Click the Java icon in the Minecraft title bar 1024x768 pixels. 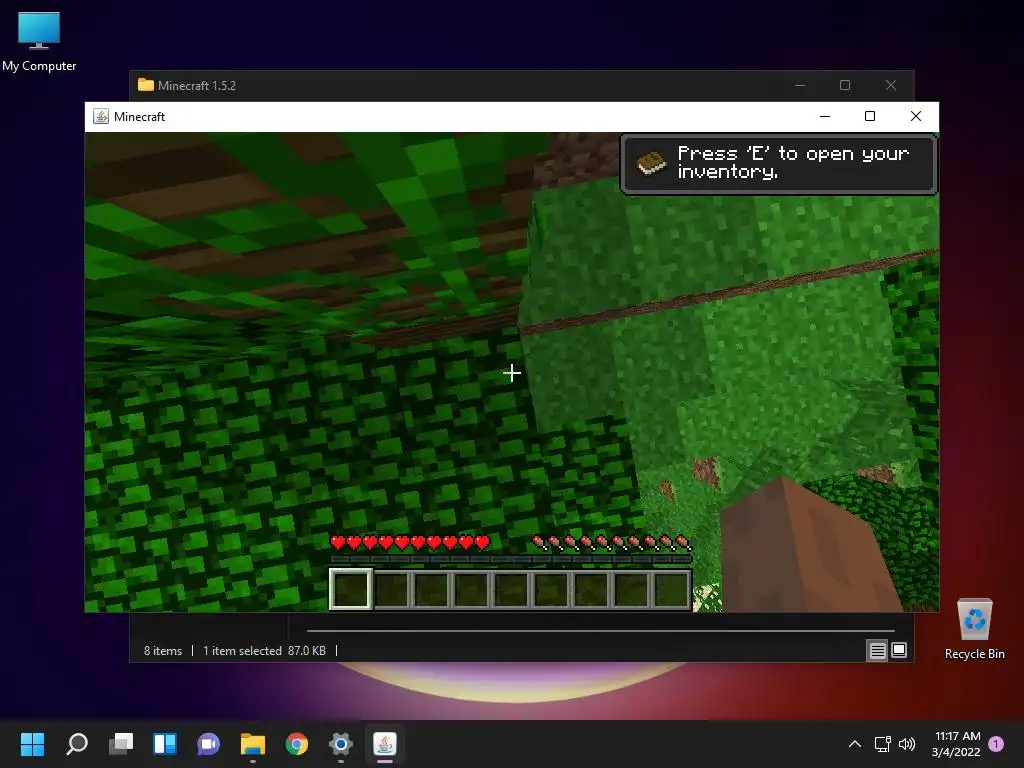coord(101,116)
